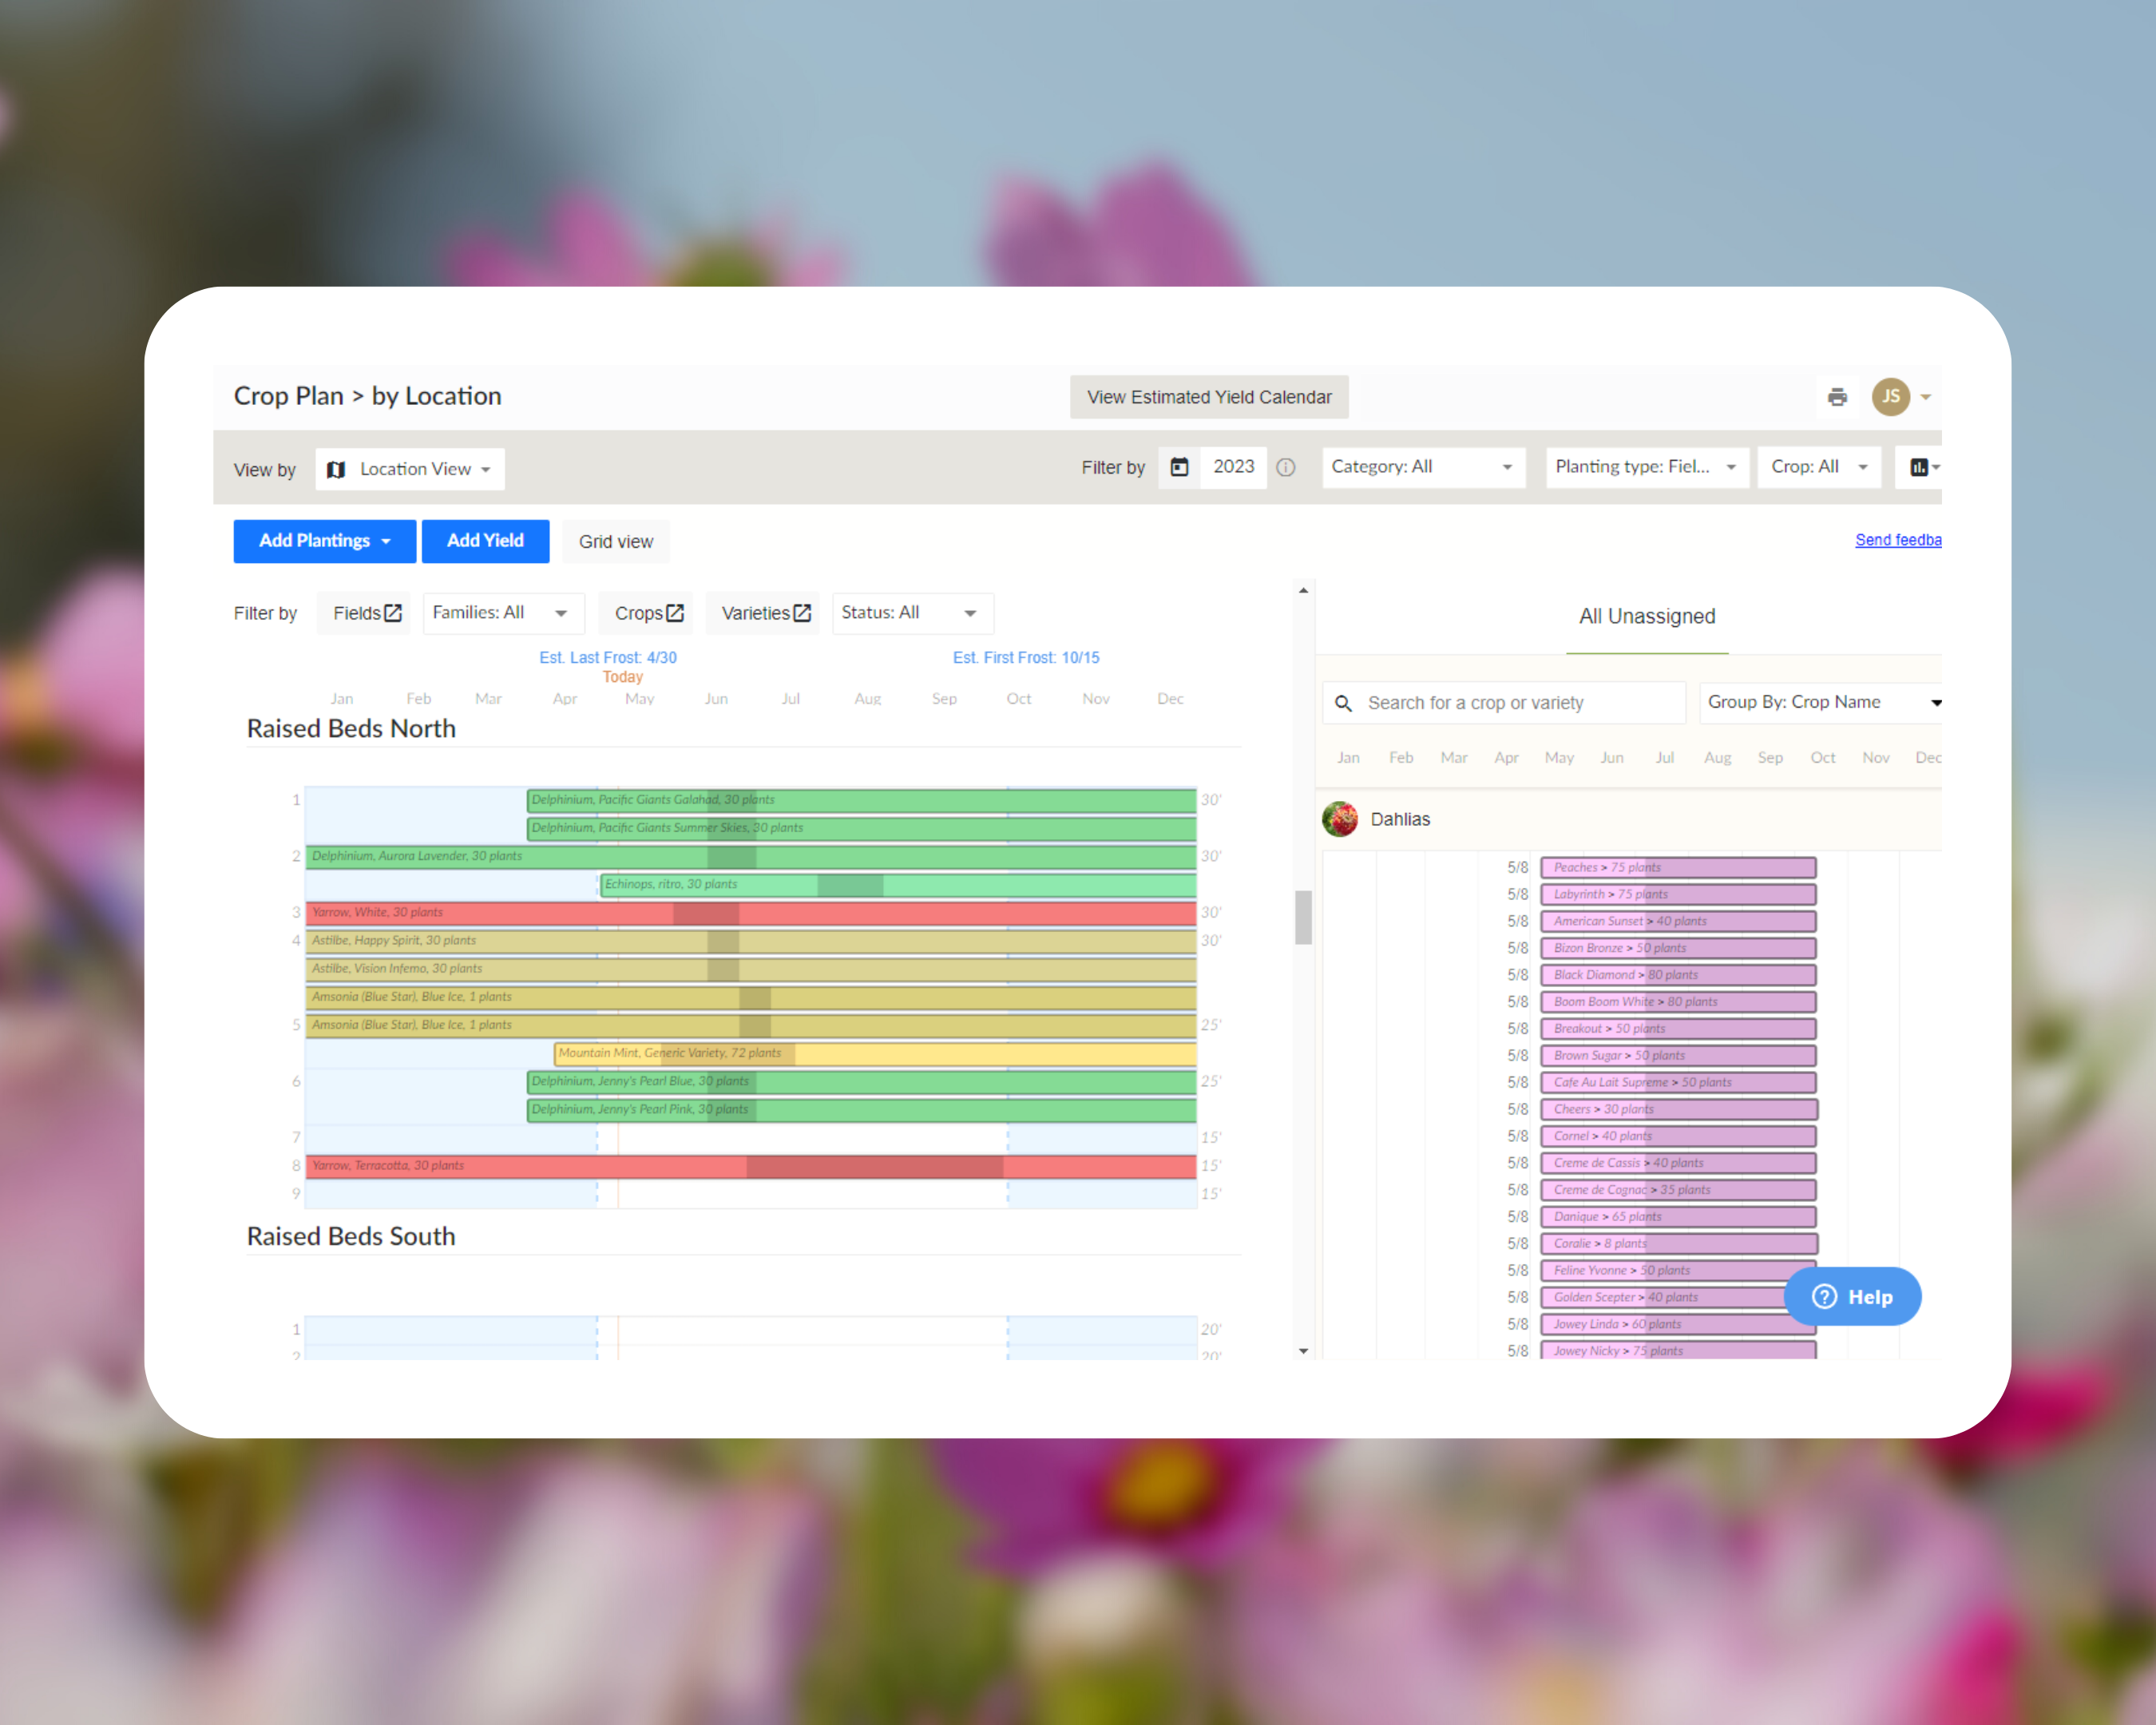
Task: Select Delphinium Pacific Giants Galahad planting bar
Action: point(861,800)
